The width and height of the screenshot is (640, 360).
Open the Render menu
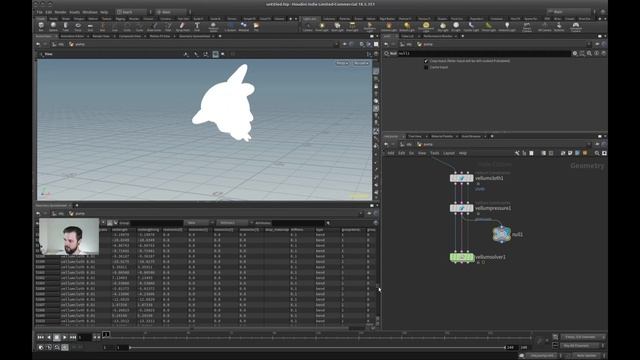point(60,12)
